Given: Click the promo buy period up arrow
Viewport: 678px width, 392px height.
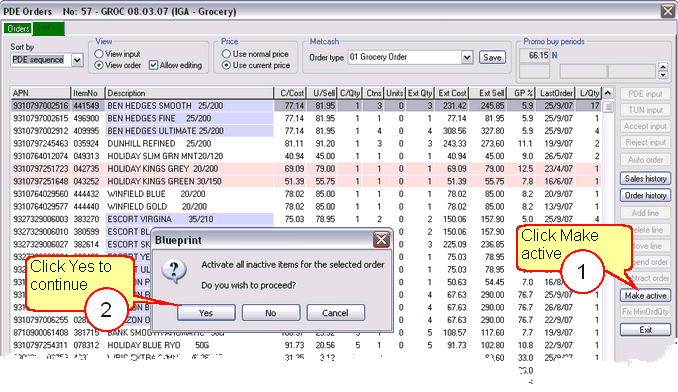Looking at the screenshot, I should (663, 67).
